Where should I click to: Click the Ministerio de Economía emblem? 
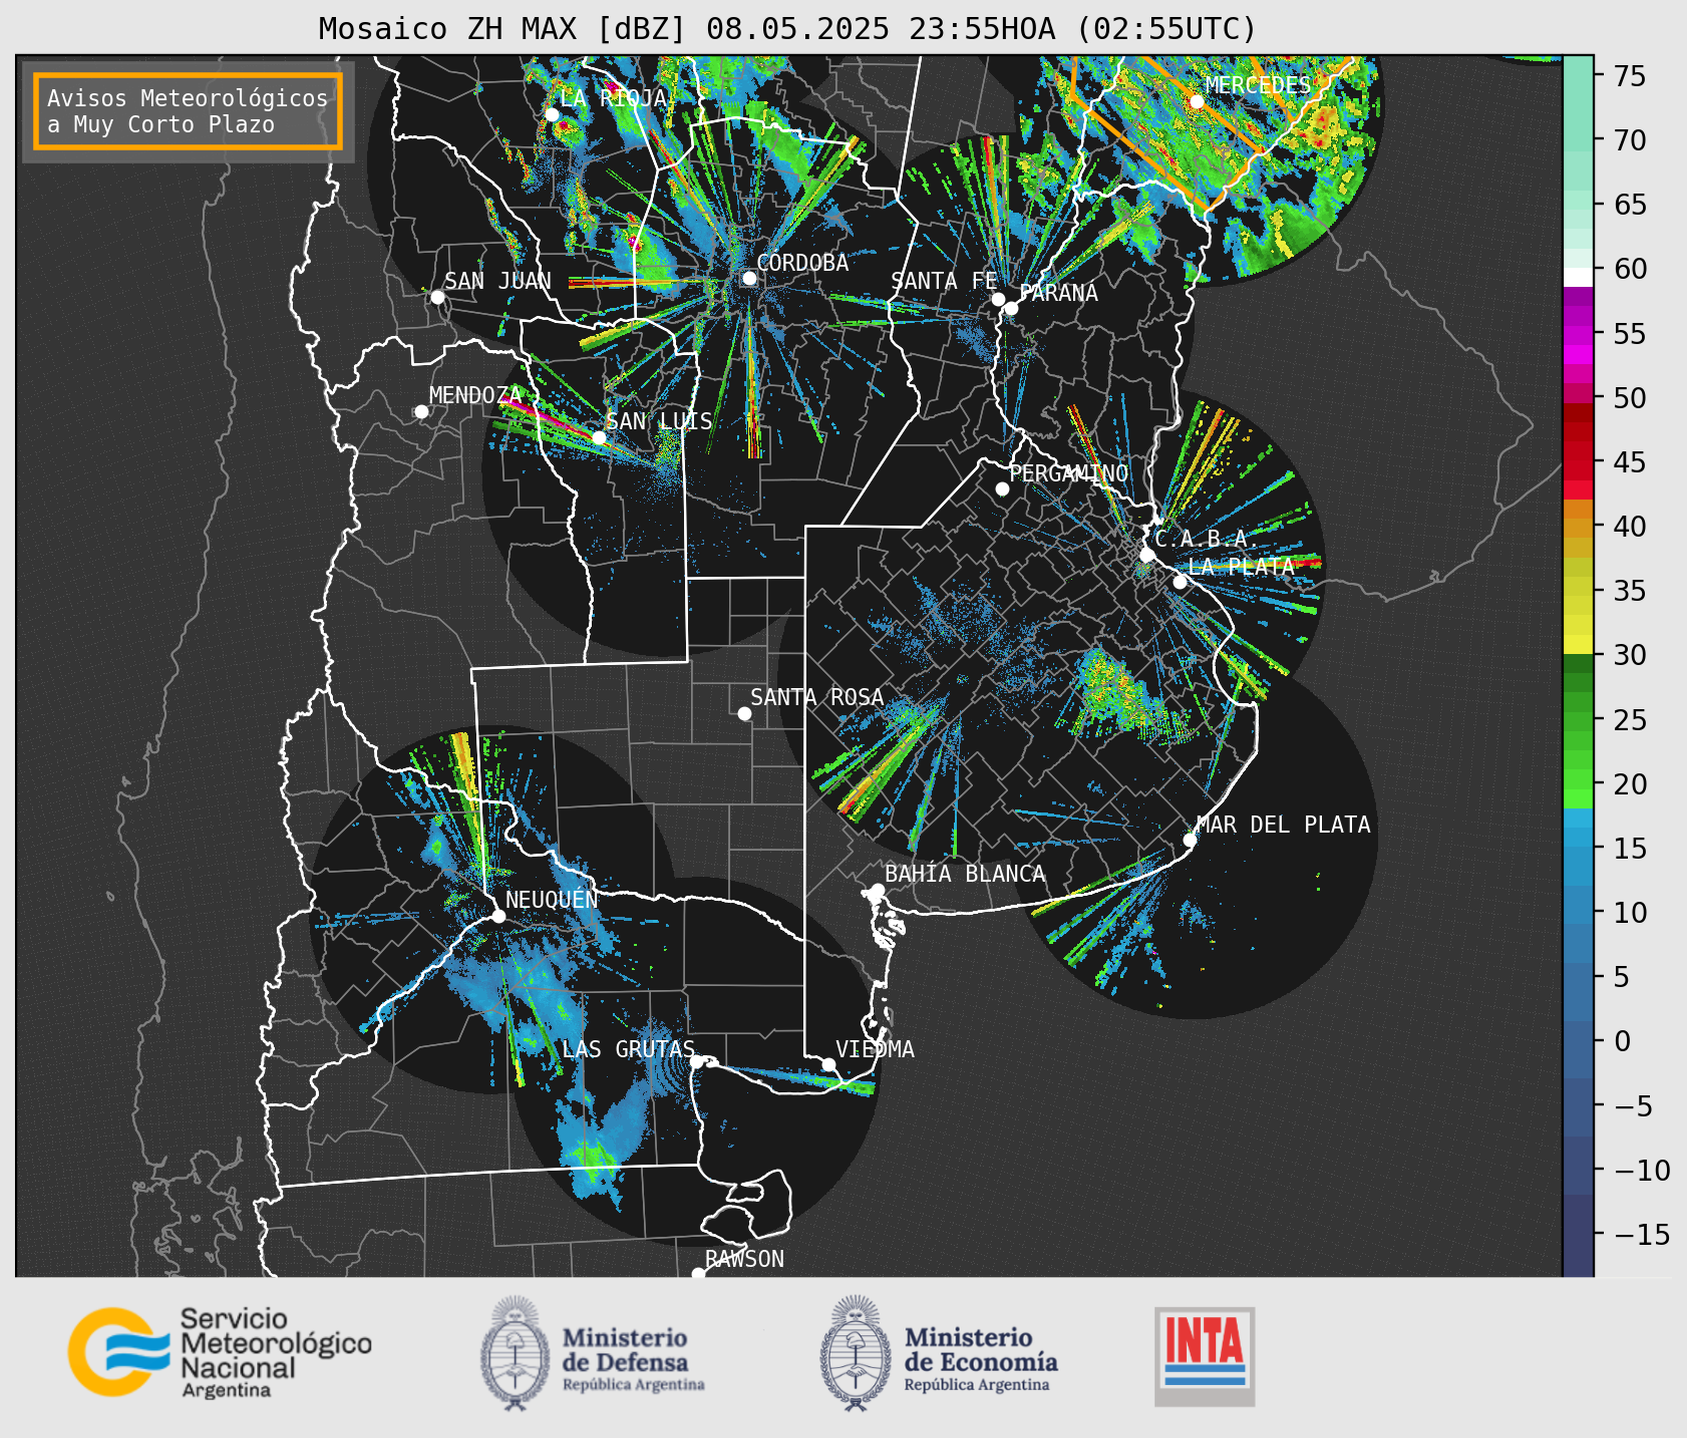click(854, 1354)
